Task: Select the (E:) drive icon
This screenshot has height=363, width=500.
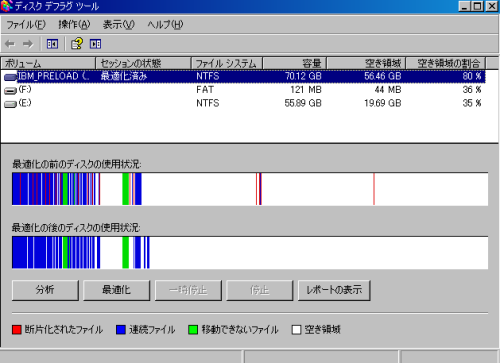Action: click(x=10, y=104)
